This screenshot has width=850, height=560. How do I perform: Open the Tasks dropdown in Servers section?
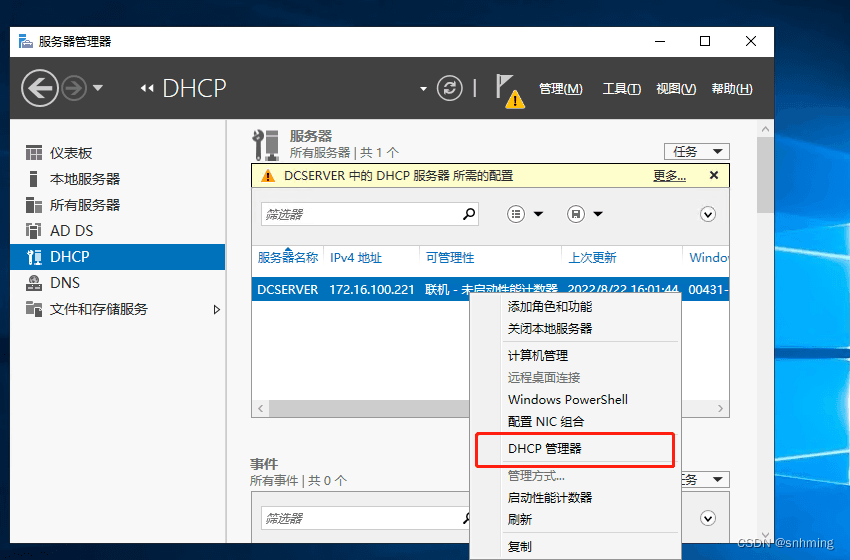click(697, 152)
